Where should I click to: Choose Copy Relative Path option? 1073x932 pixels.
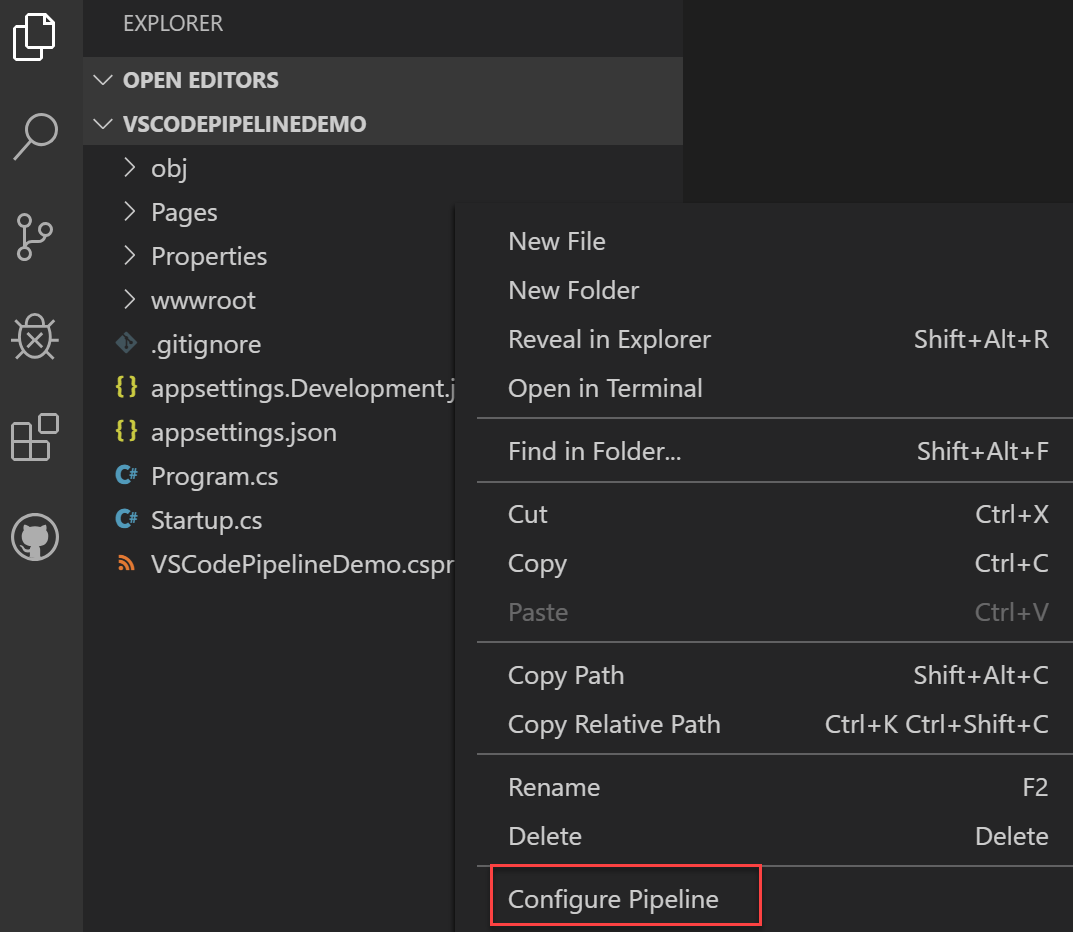point(614,724)
